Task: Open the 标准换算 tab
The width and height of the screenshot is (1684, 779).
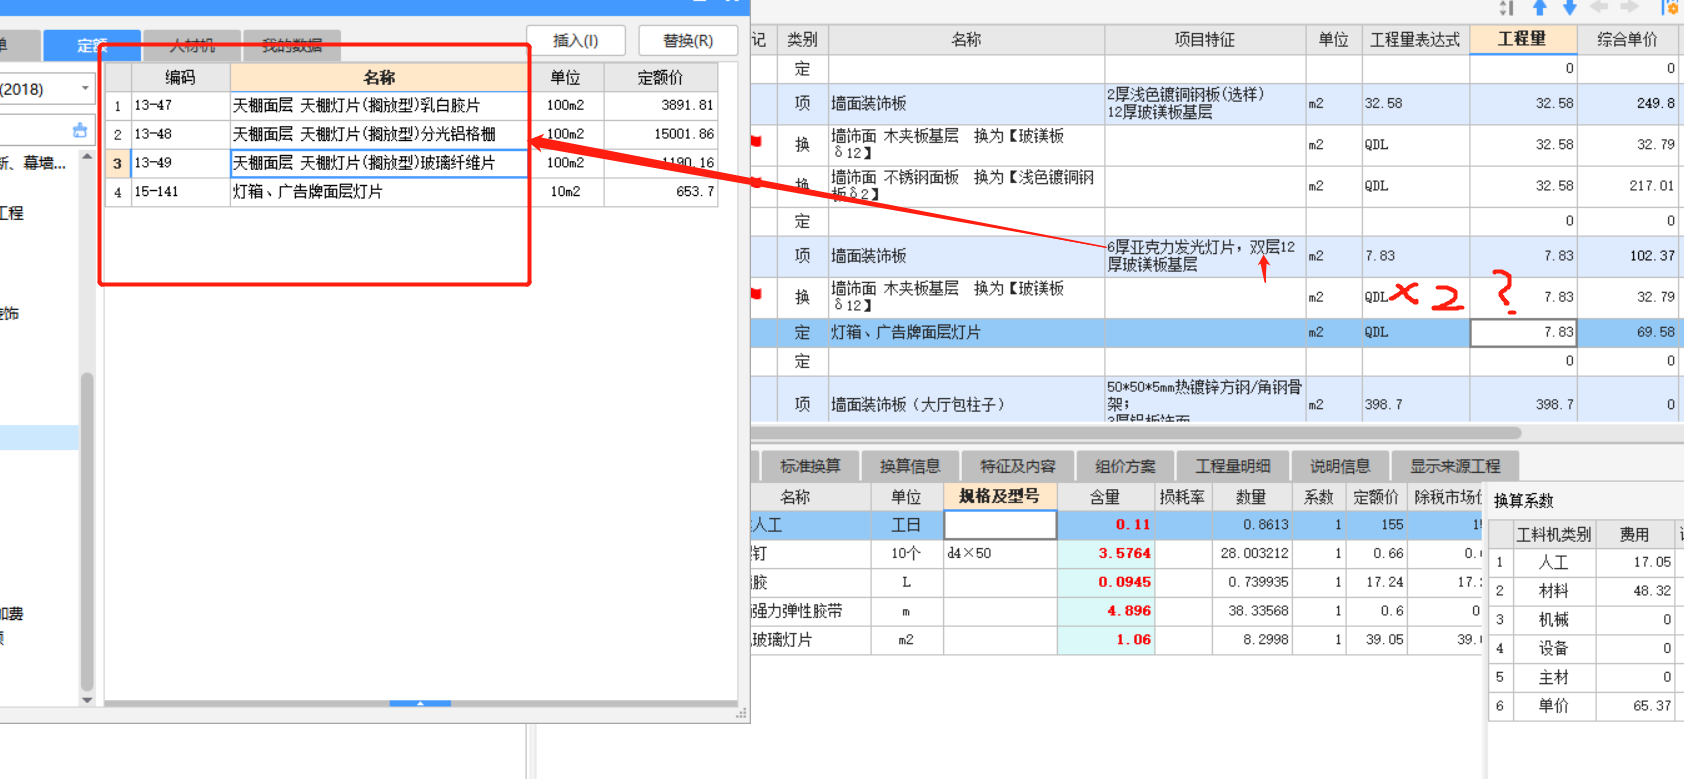Action: coord(810,466)
